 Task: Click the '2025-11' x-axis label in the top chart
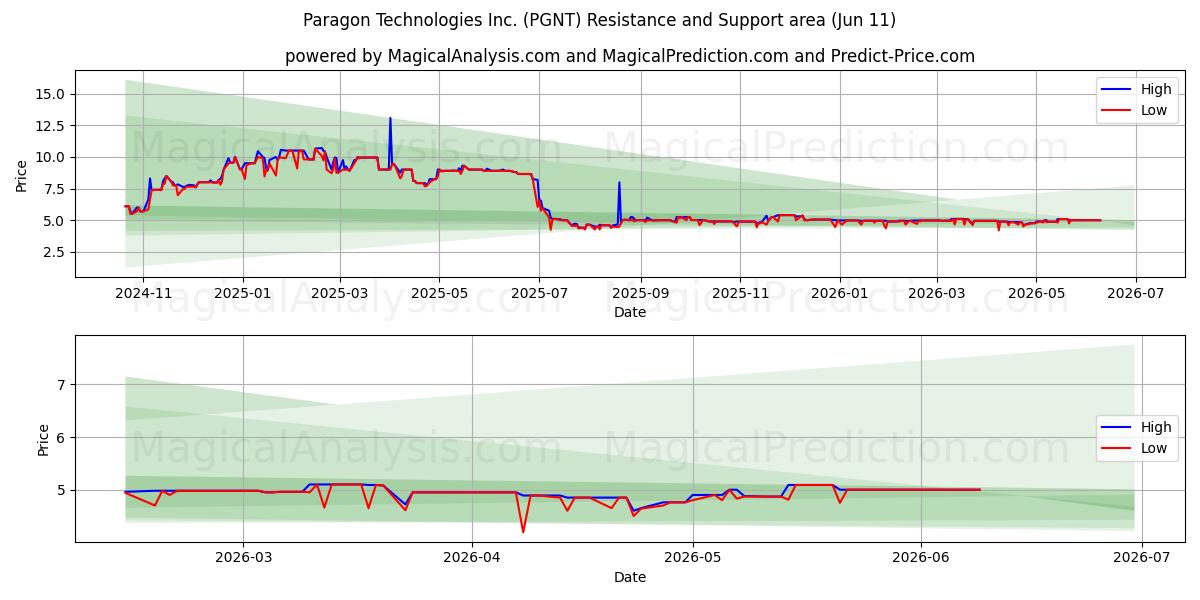click(x=740, y=293)
